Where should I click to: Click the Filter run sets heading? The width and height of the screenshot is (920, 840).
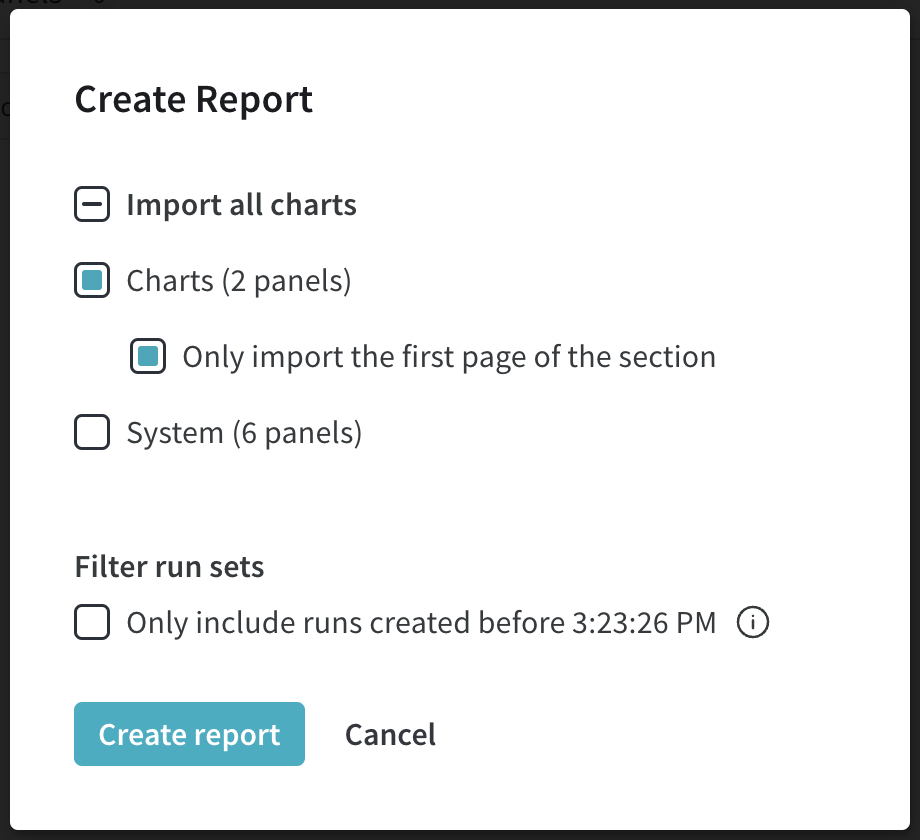pyautogui.click(x=169, y=566)
